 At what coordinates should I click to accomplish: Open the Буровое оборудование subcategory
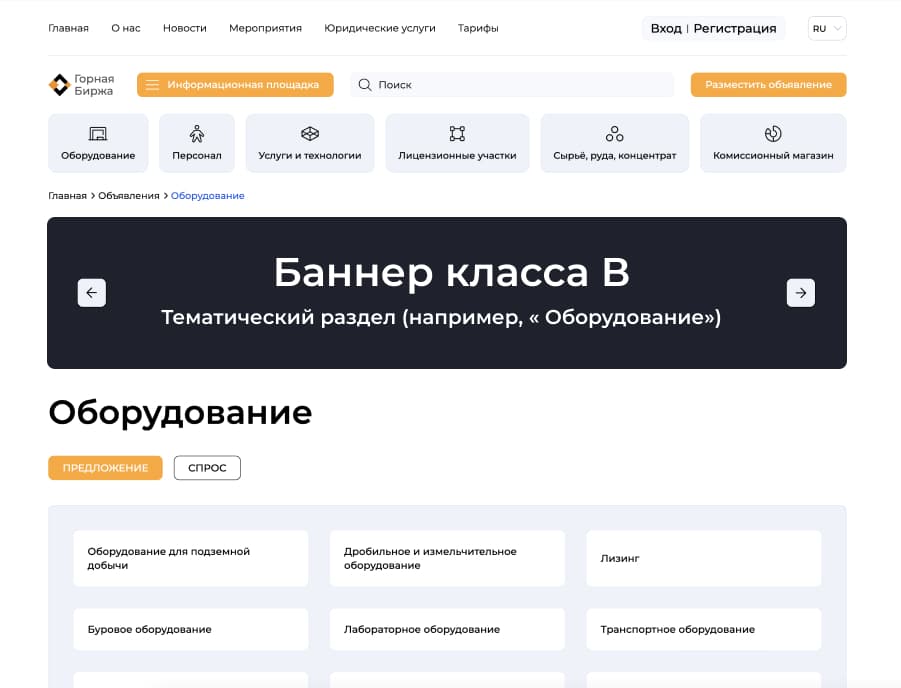coord(190,630)
